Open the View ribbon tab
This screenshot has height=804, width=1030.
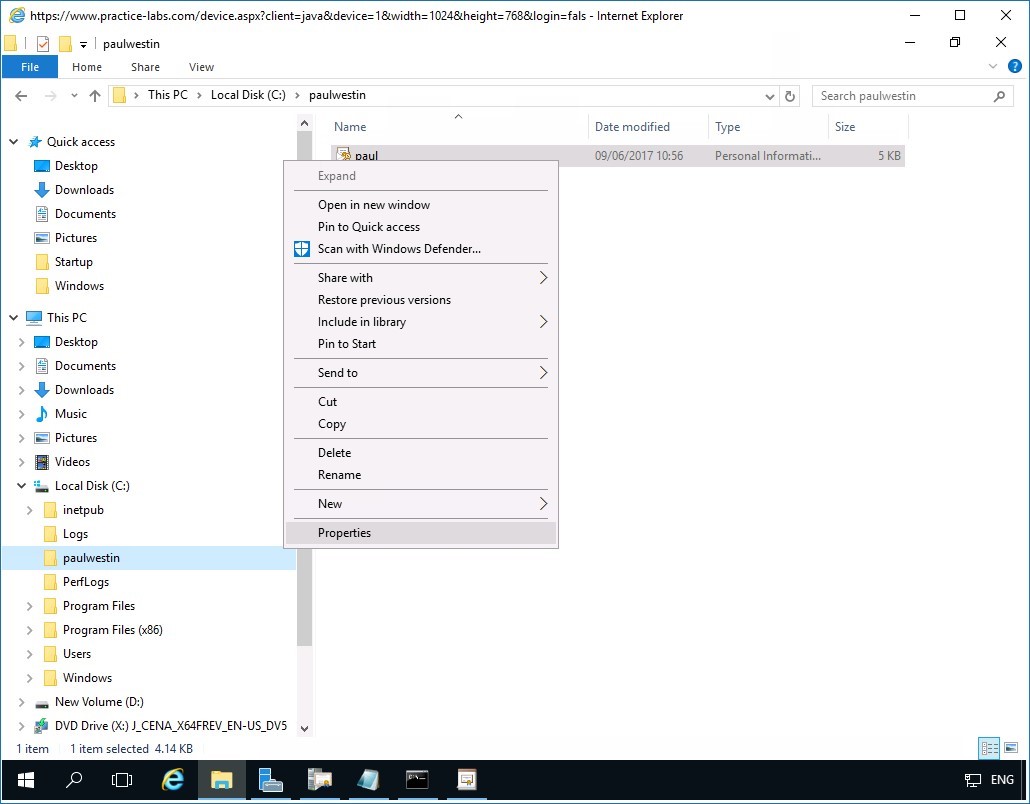click(201, 67)
